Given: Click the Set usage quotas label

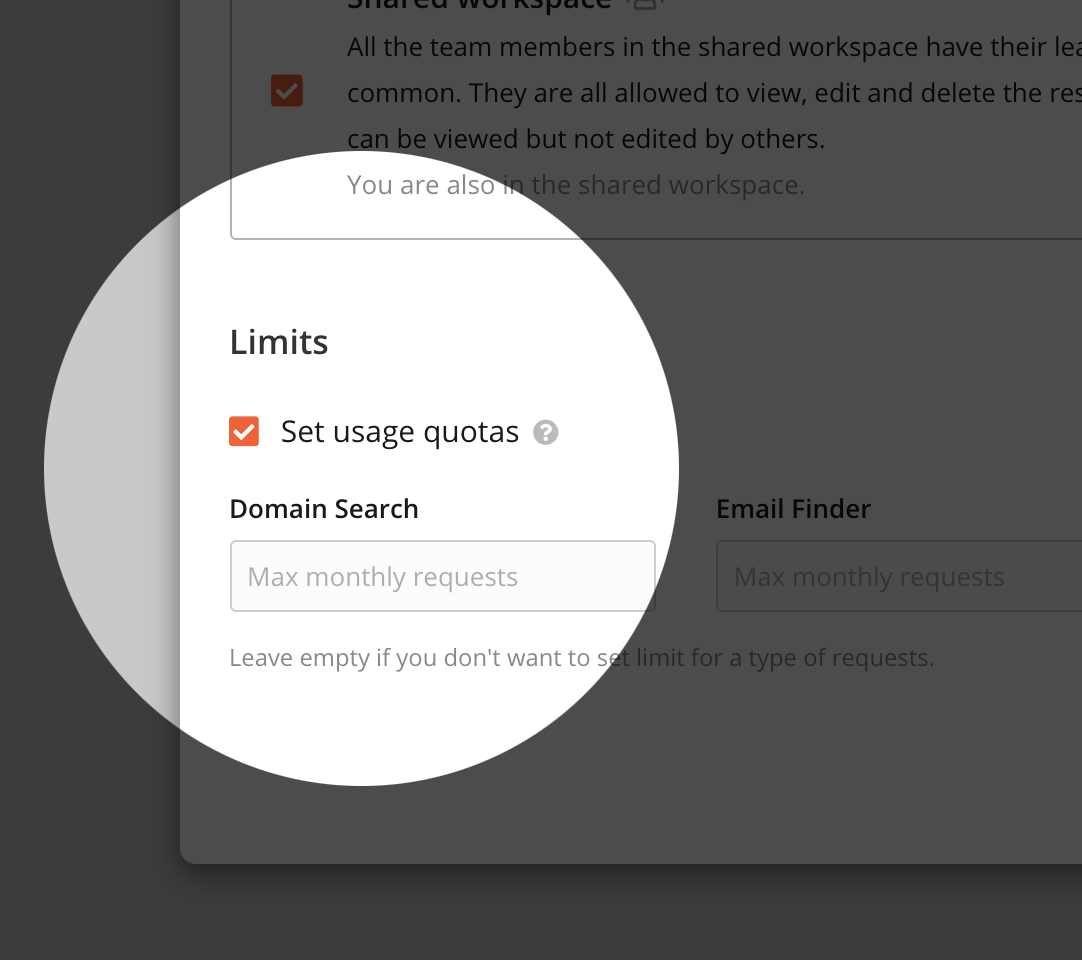Looking at the screenshot, I should click(400, 433).
